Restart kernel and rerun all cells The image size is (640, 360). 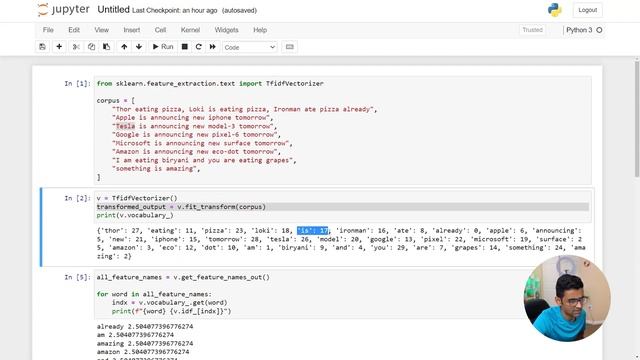[x=213, y=47]
